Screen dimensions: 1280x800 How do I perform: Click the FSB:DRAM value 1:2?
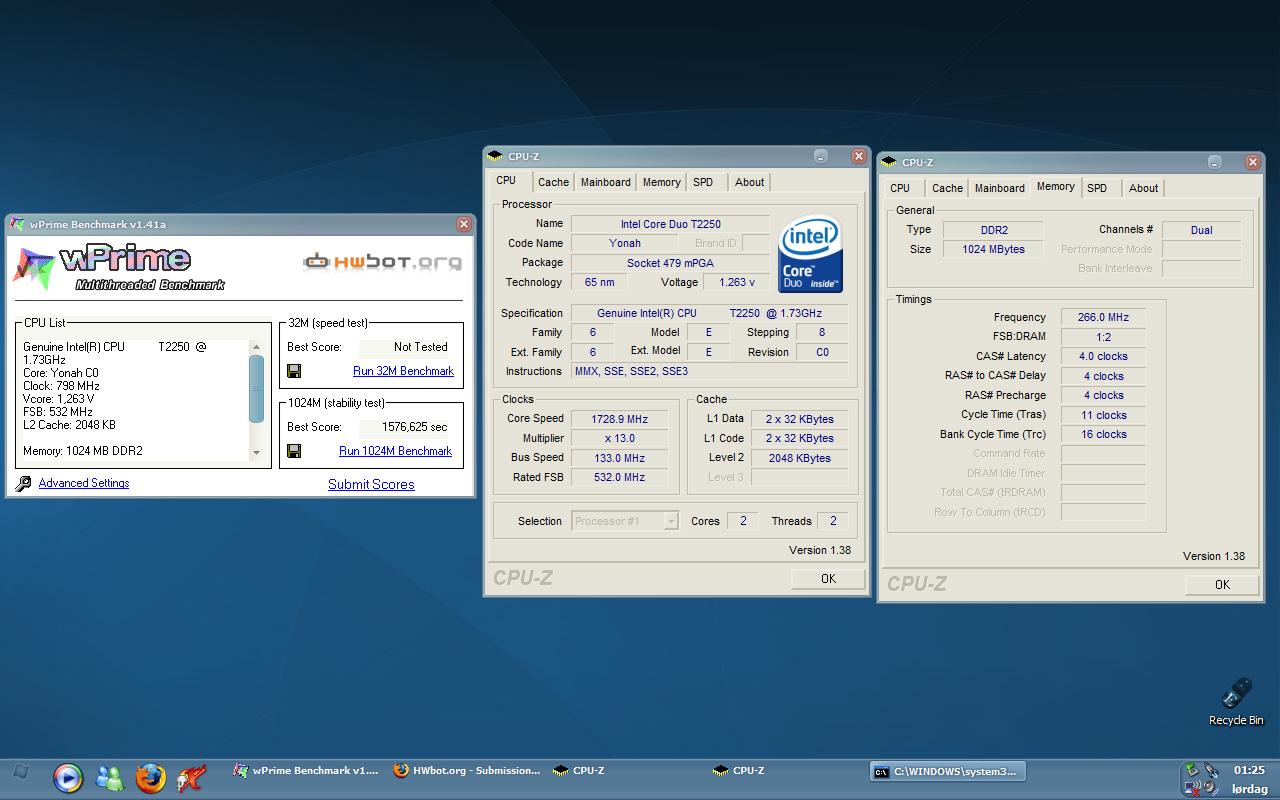(1103, 337)
